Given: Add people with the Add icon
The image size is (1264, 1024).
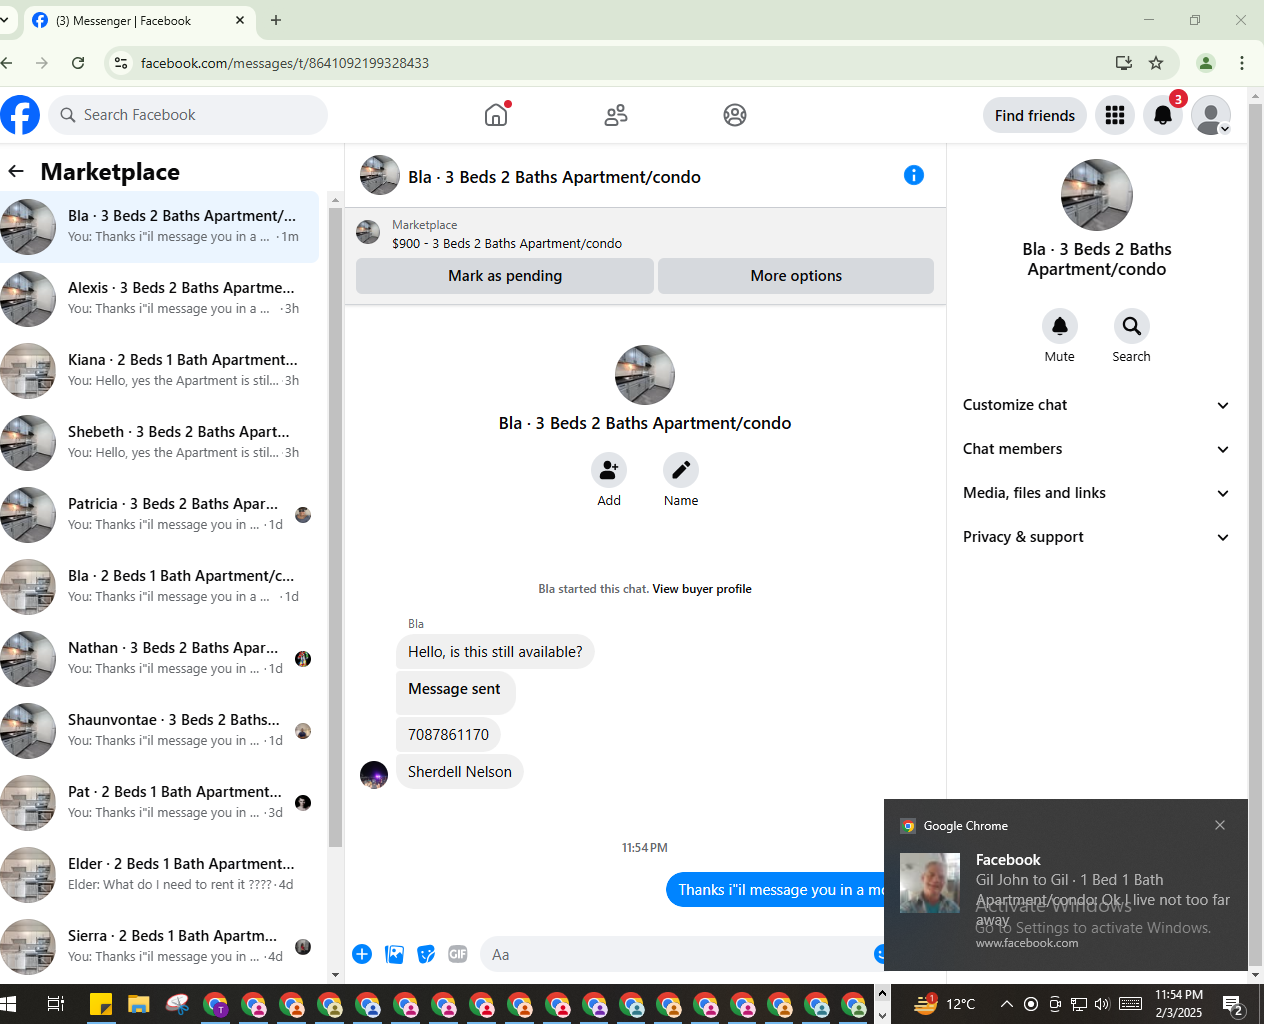Looking at the screenshot, I should pyautogui.click(x=609, y=470).
